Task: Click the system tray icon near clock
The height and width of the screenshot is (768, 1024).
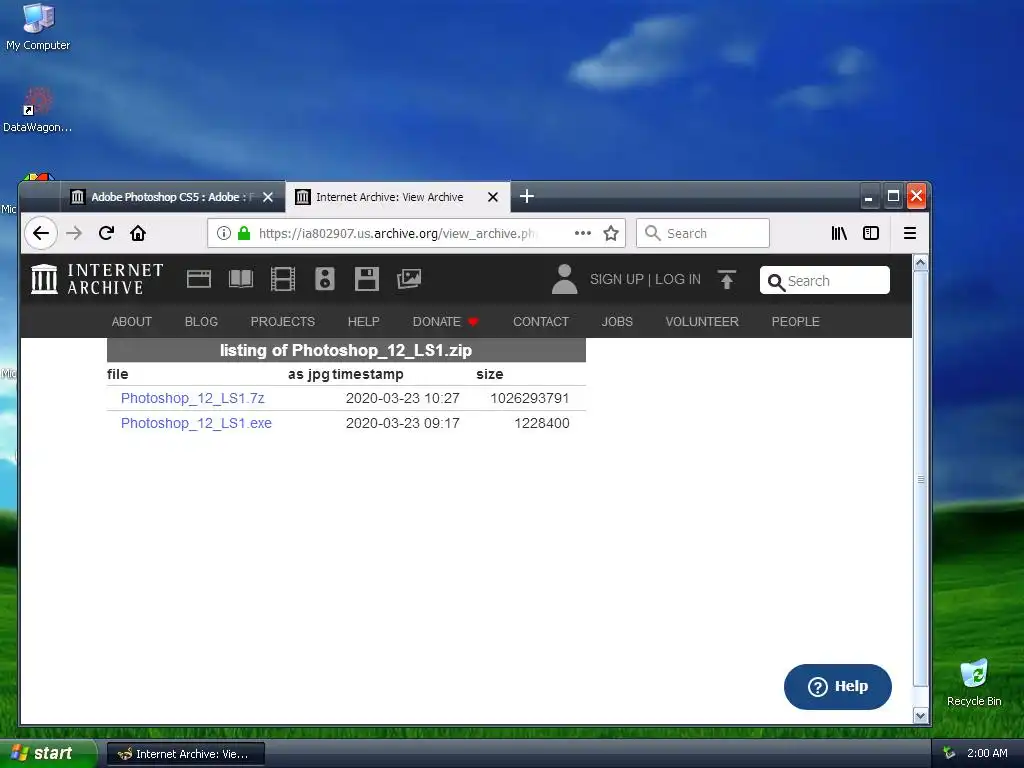Action: click(x=948, y=753)
